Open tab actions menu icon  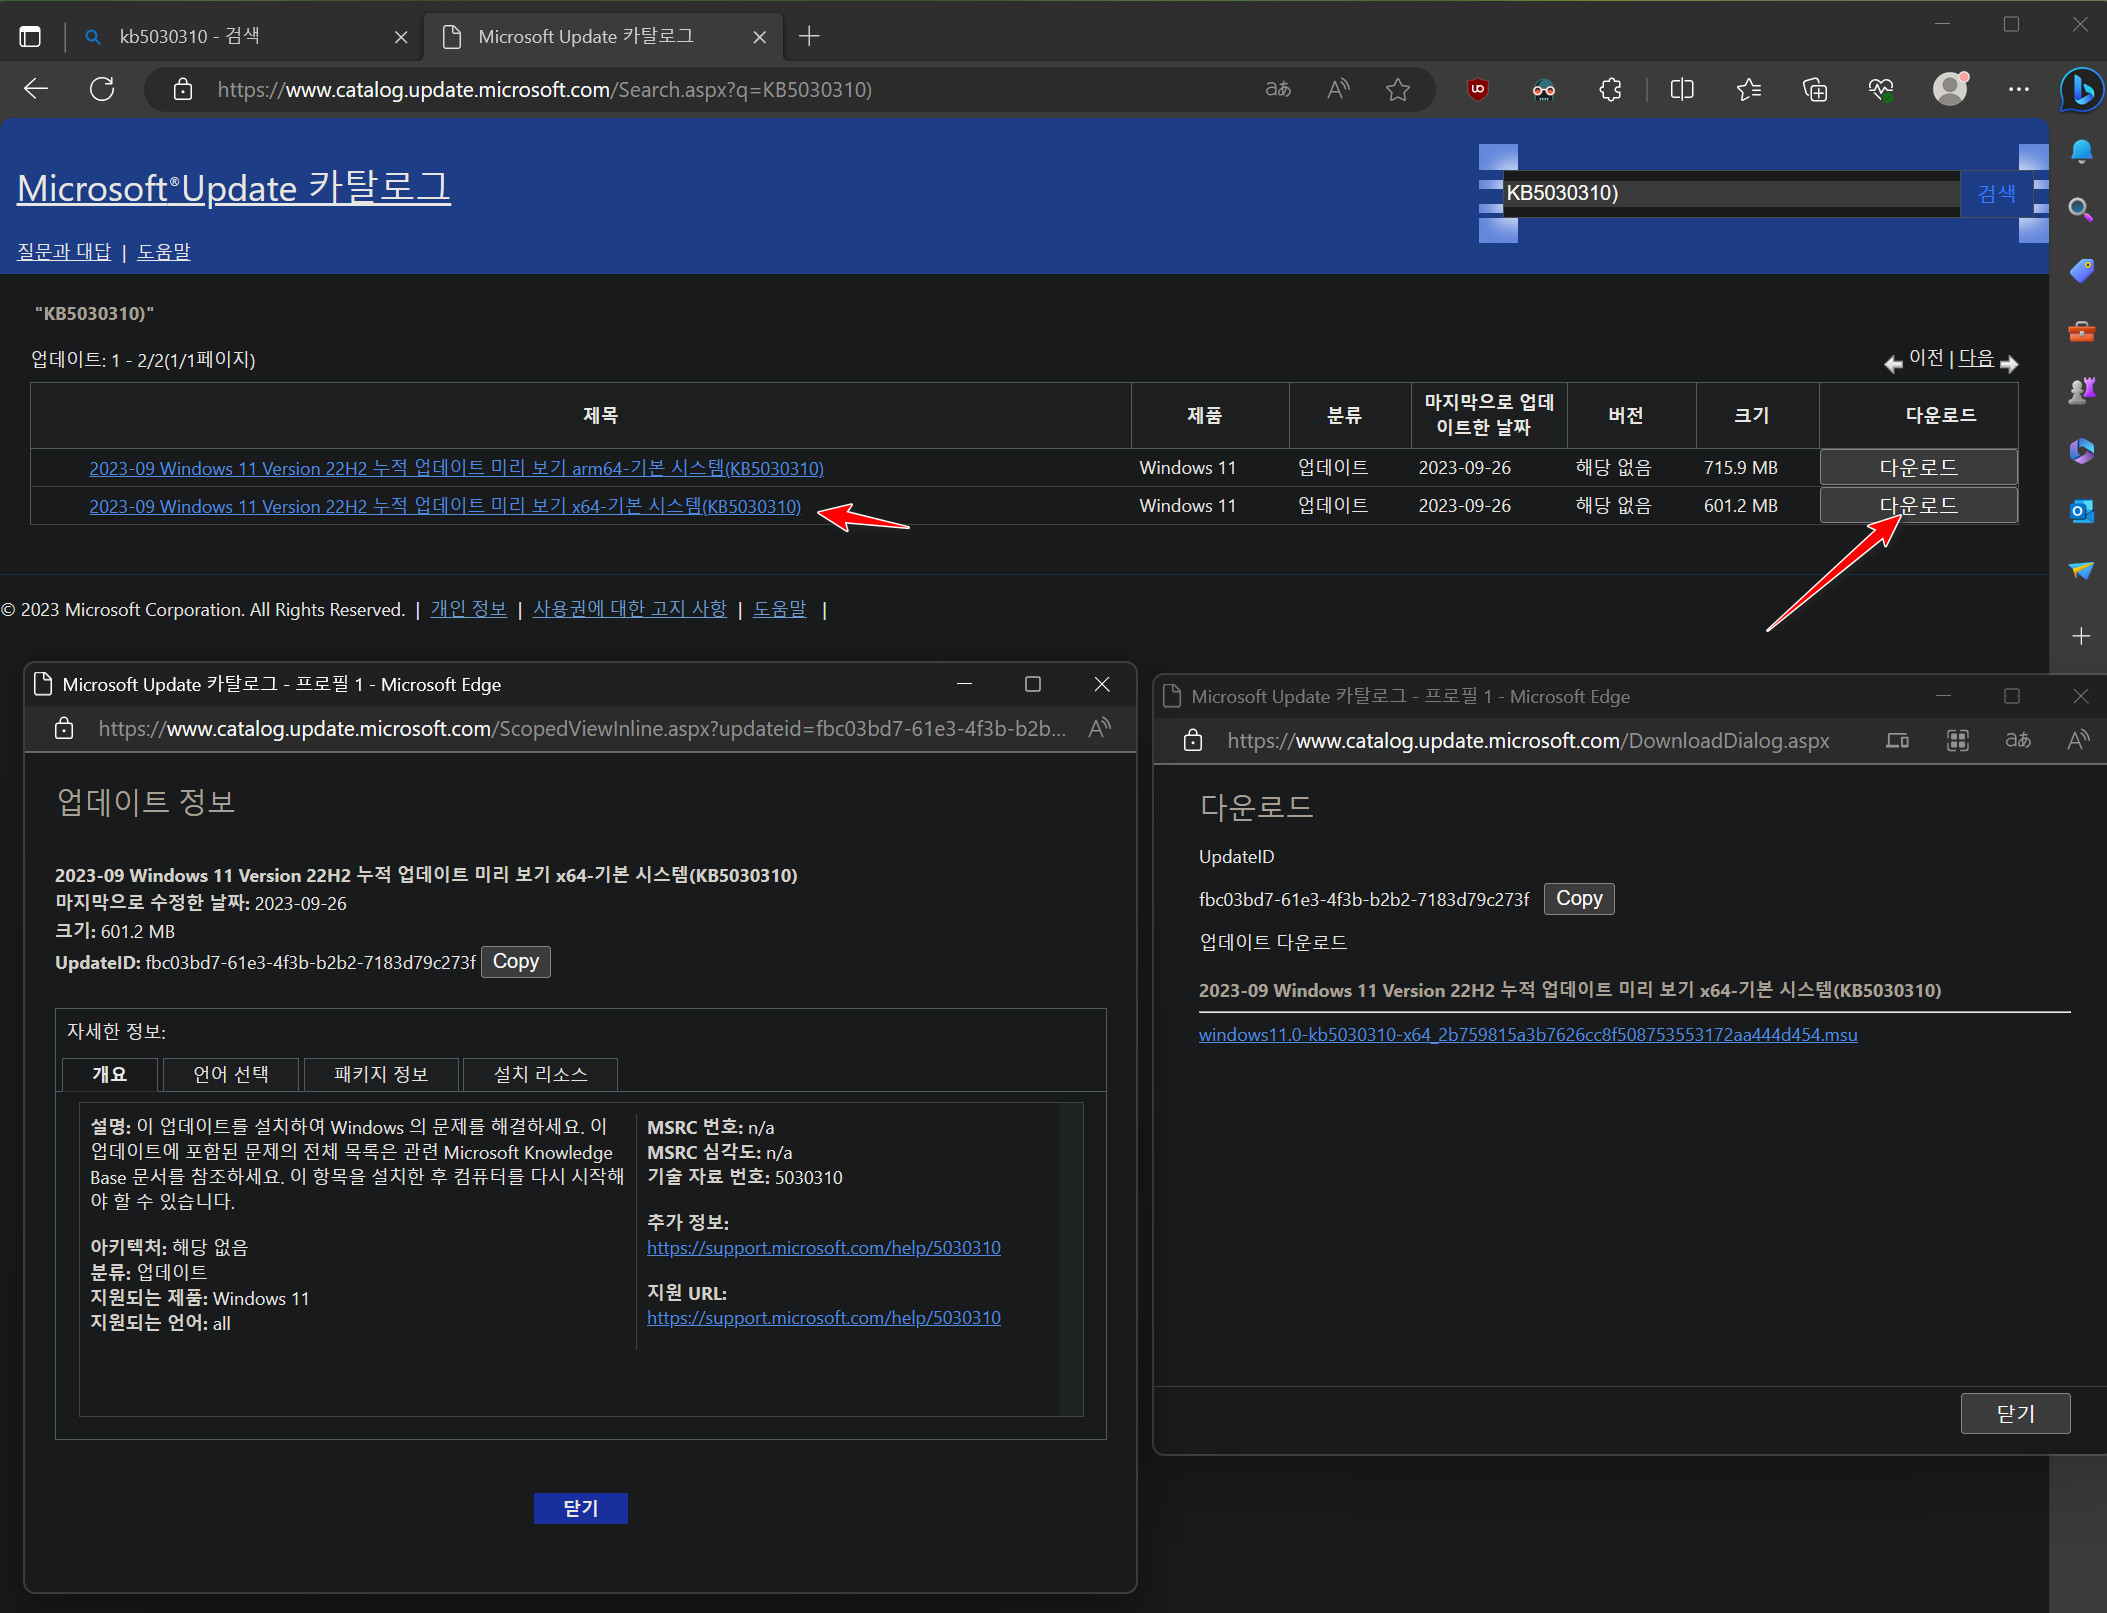30,37
